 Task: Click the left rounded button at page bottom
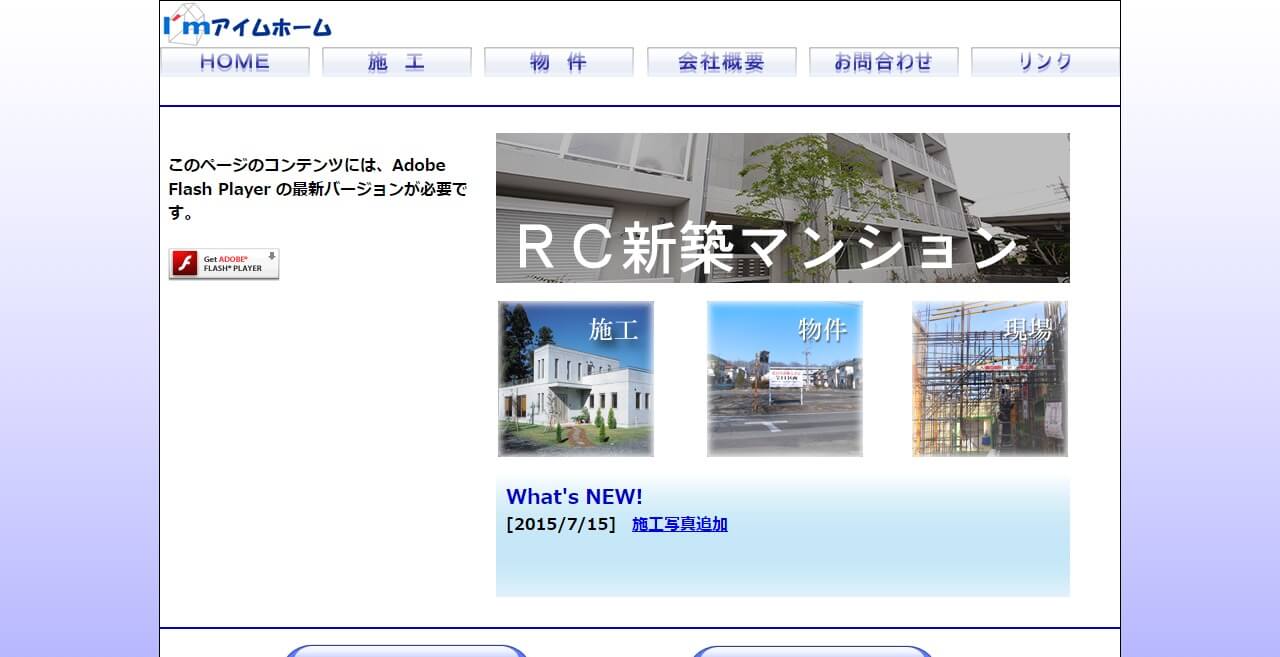coord(406,652)
